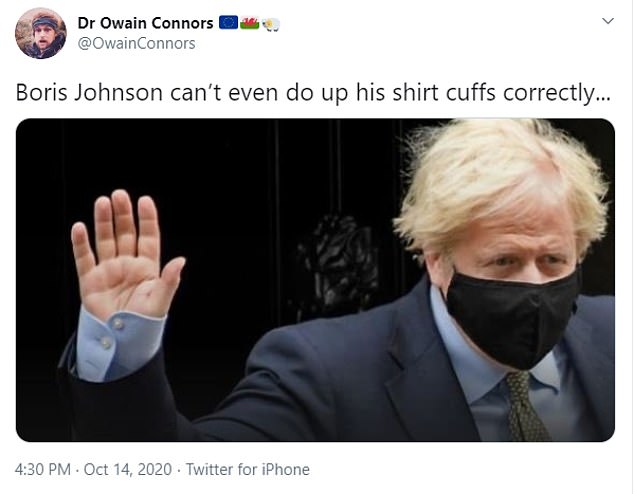Screen dimensions: 634x494
Task: Visit the @OwainConnors handle link
Action: (x=136, y=43)
